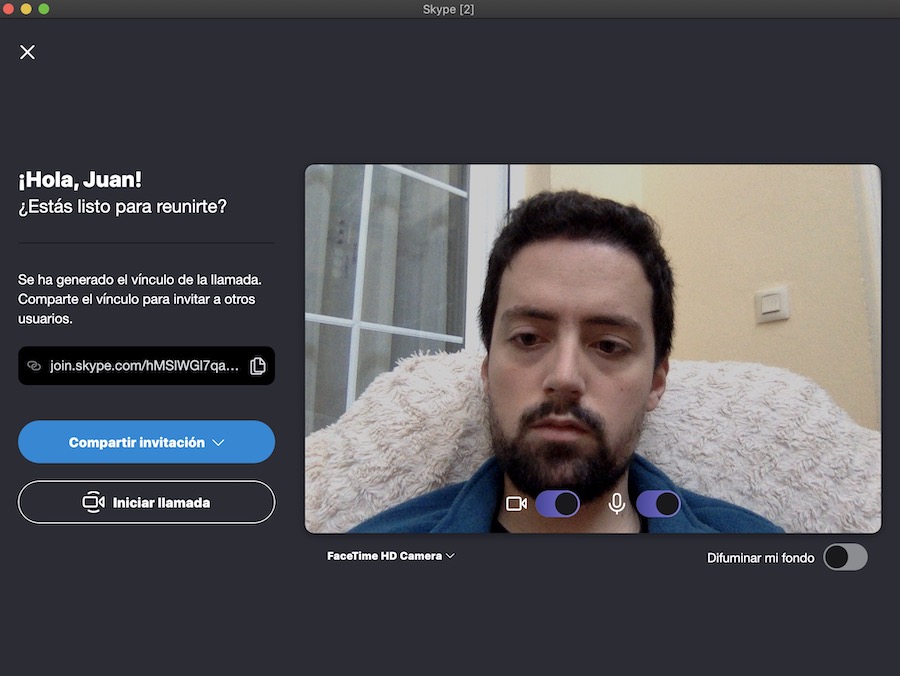Maximize the Skype window with the green button

[x=44, y=9]
